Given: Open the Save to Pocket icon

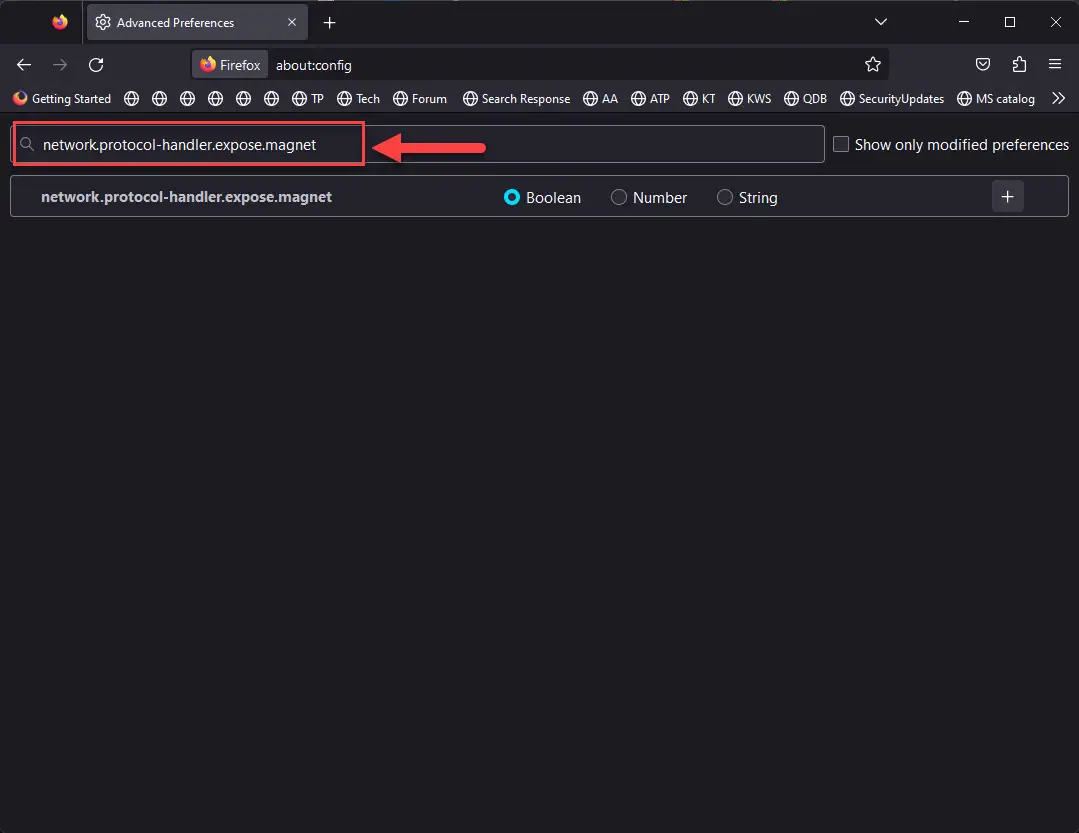Looking at the screenshot, I should tap(983, 65).
